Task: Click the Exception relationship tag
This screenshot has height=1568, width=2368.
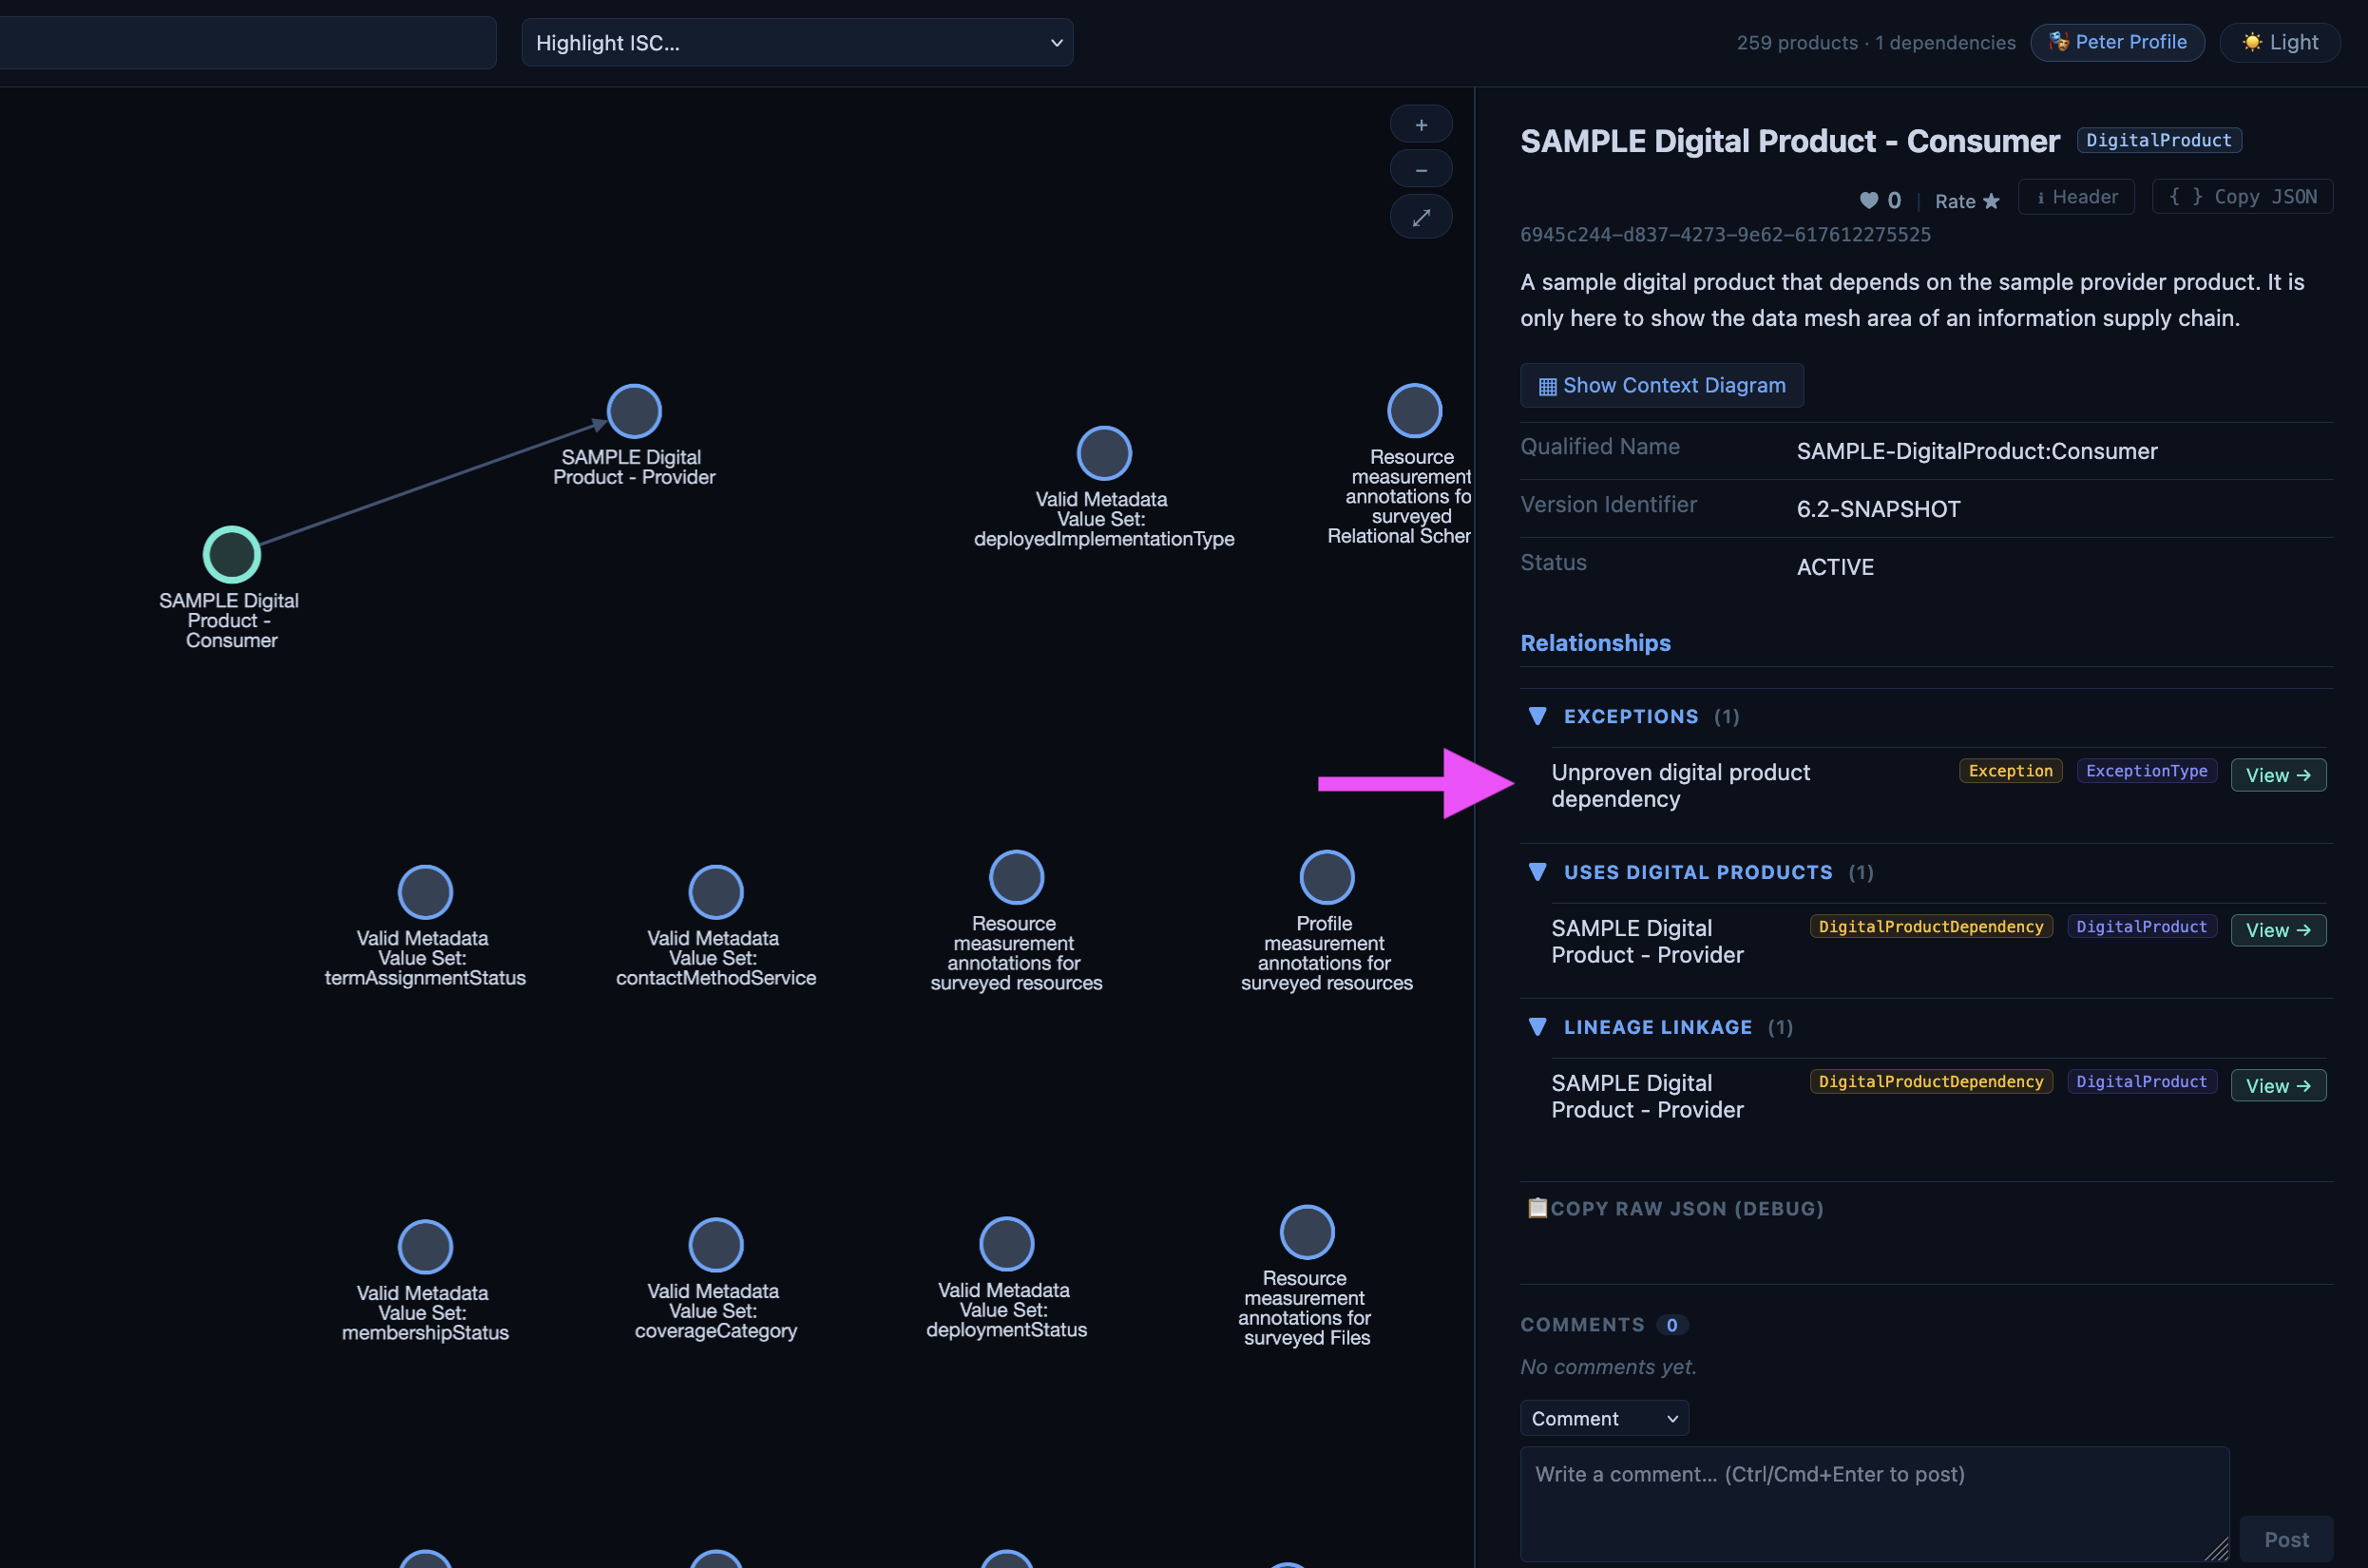Action: click(2010, 771)
